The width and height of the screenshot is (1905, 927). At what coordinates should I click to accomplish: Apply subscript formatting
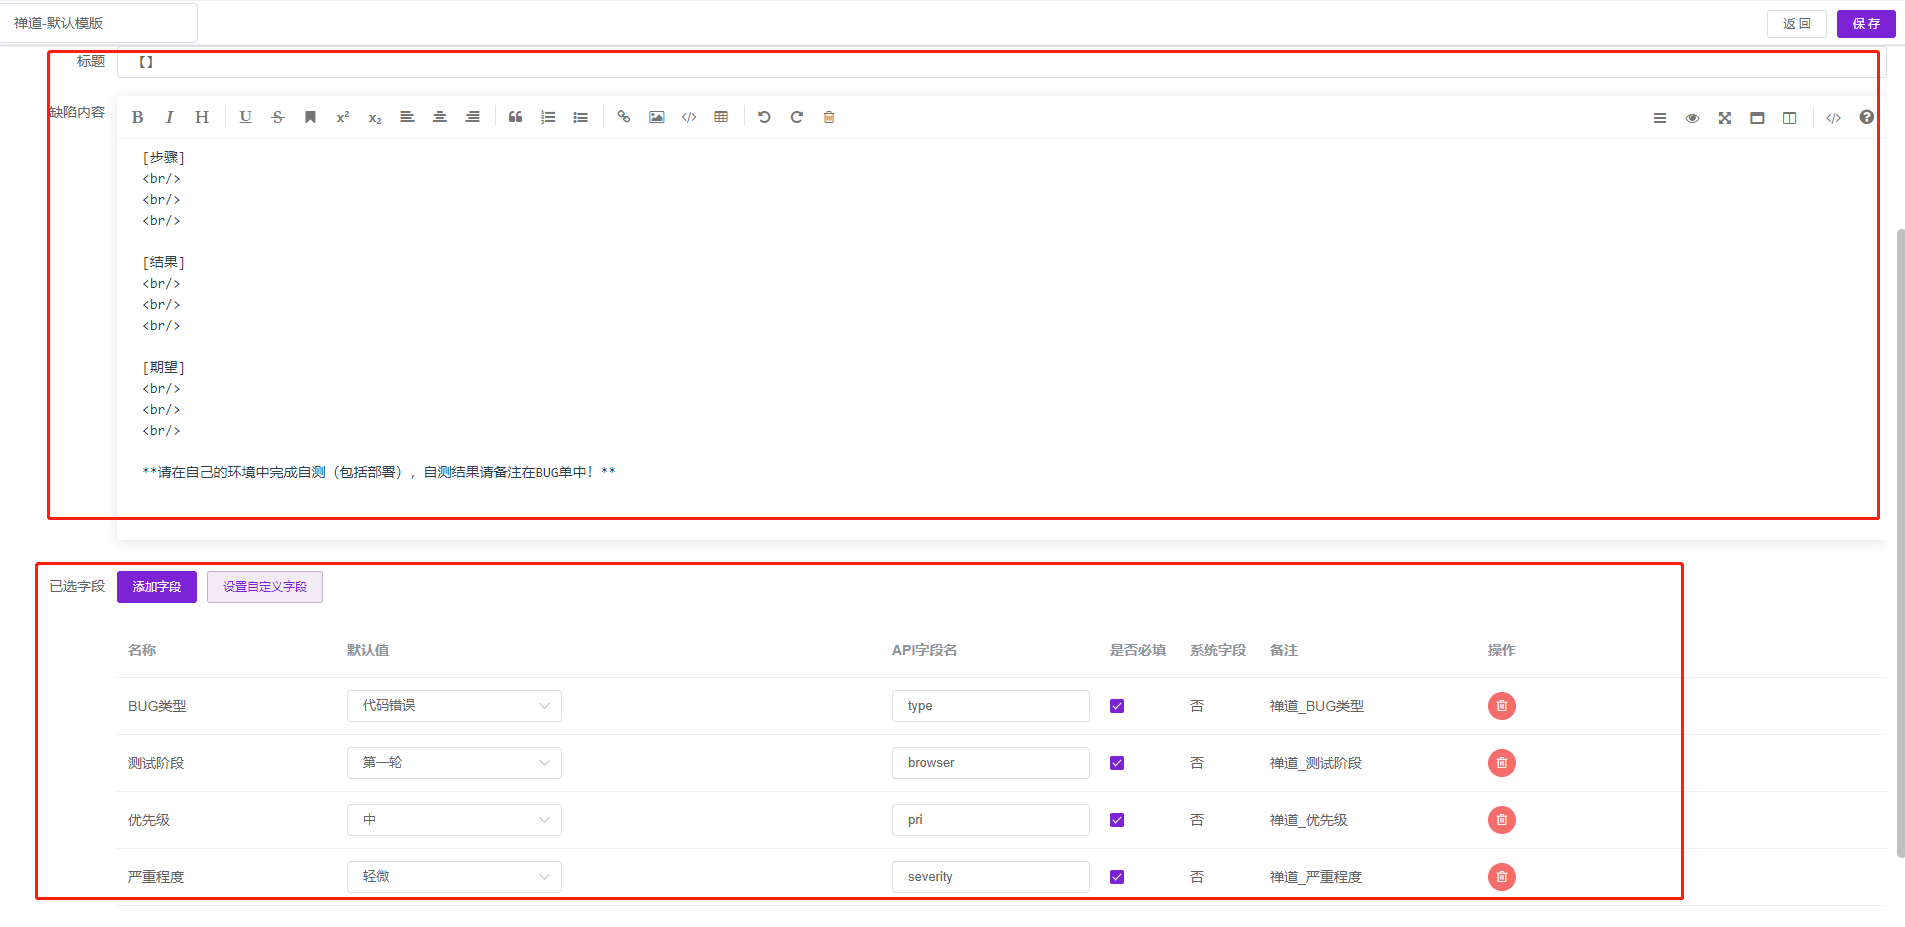coord(375,117)
